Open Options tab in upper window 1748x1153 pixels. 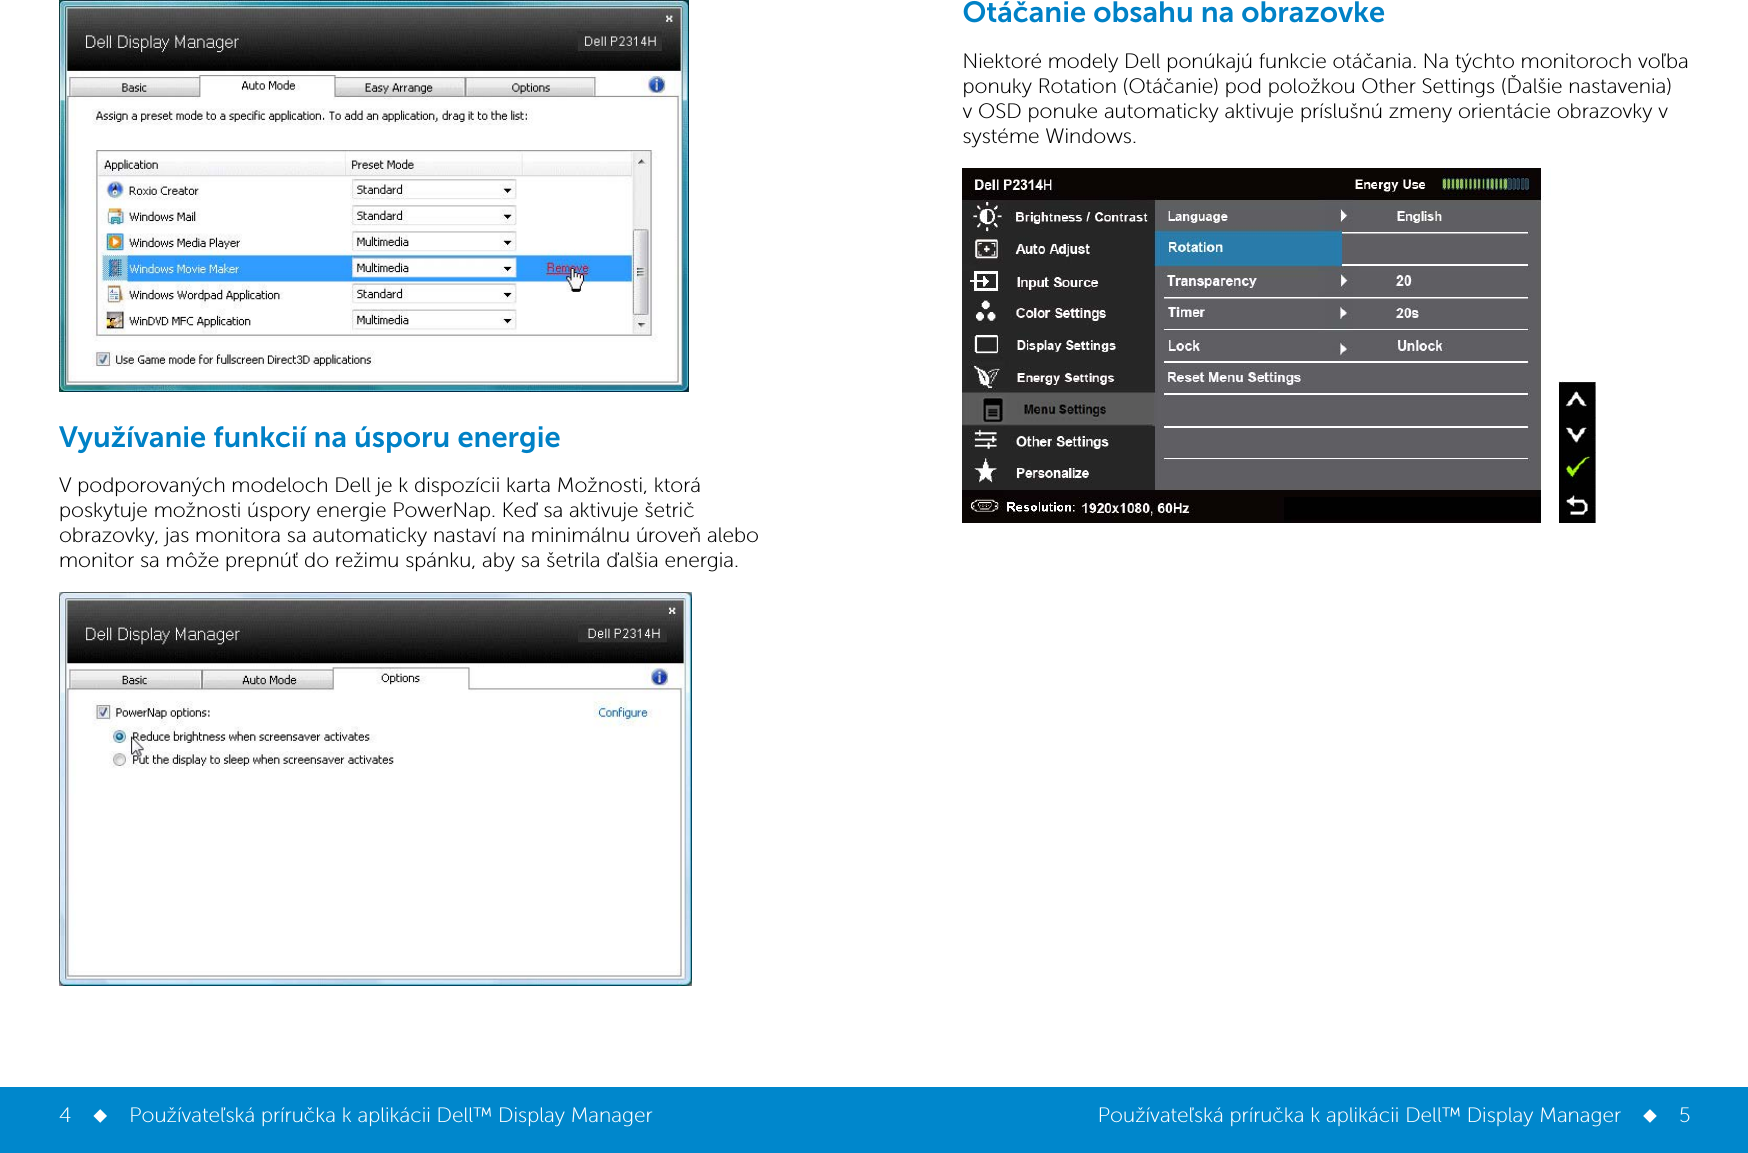(x=530, y=87)
